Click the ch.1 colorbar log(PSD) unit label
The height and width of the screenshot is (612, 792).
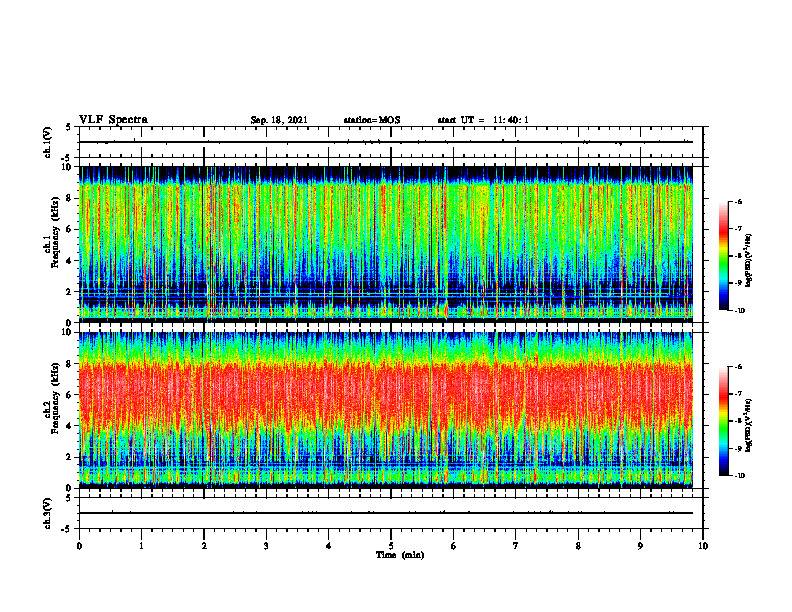pyautogui.click(x=749, y=261)
